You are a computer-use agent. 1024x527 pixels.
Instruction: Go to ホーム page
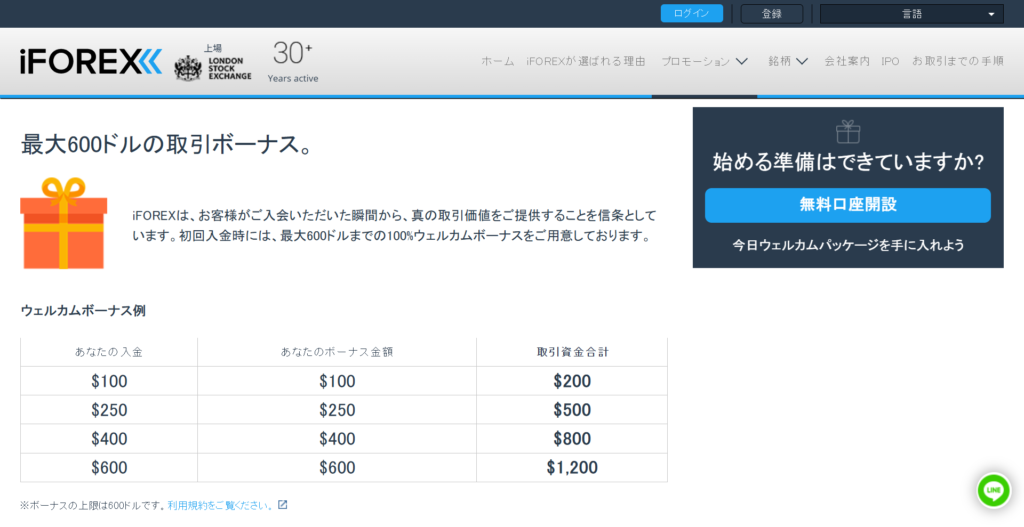coord(498,61)
